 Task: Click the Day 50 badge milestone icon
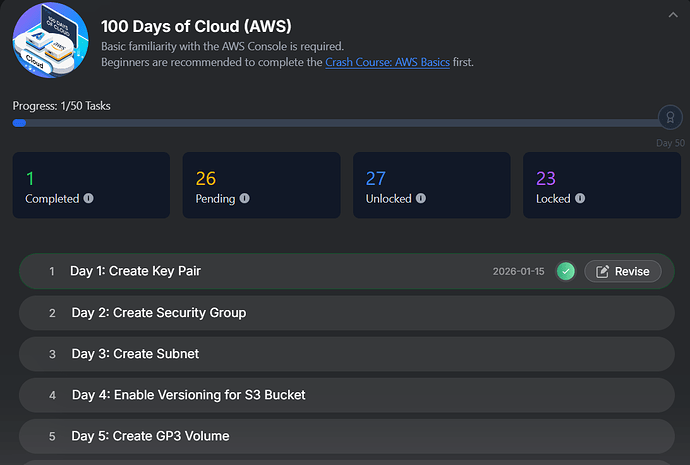(x=670, y=118)
